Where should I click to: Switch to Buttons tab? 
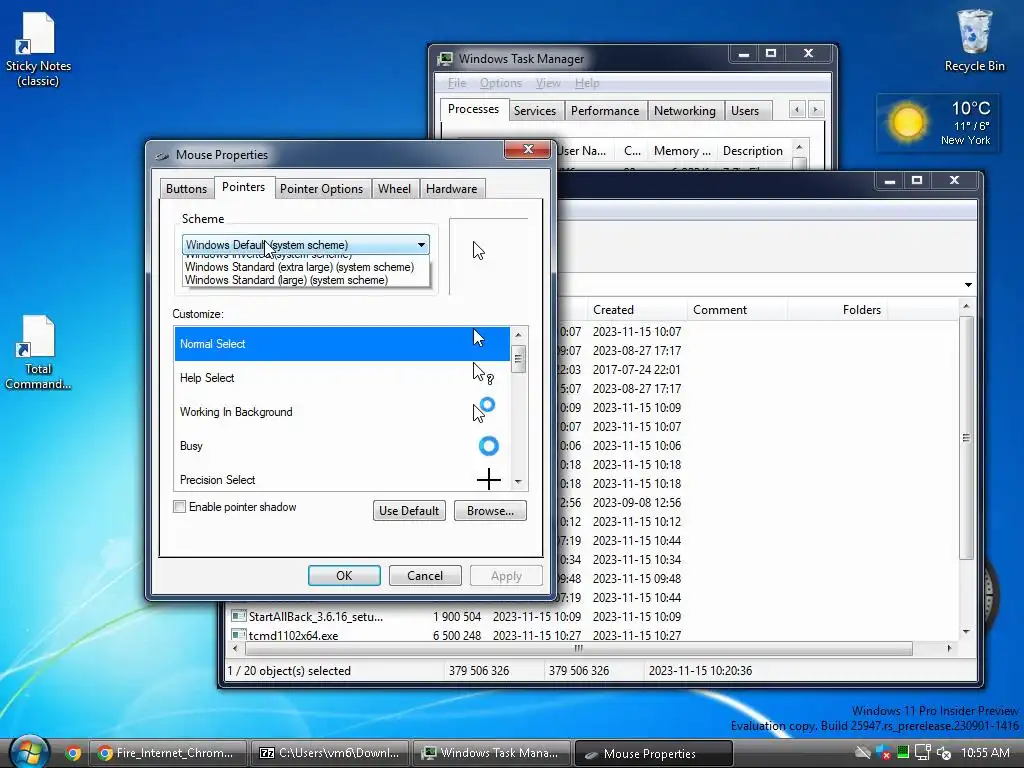(x=186, y=189)
